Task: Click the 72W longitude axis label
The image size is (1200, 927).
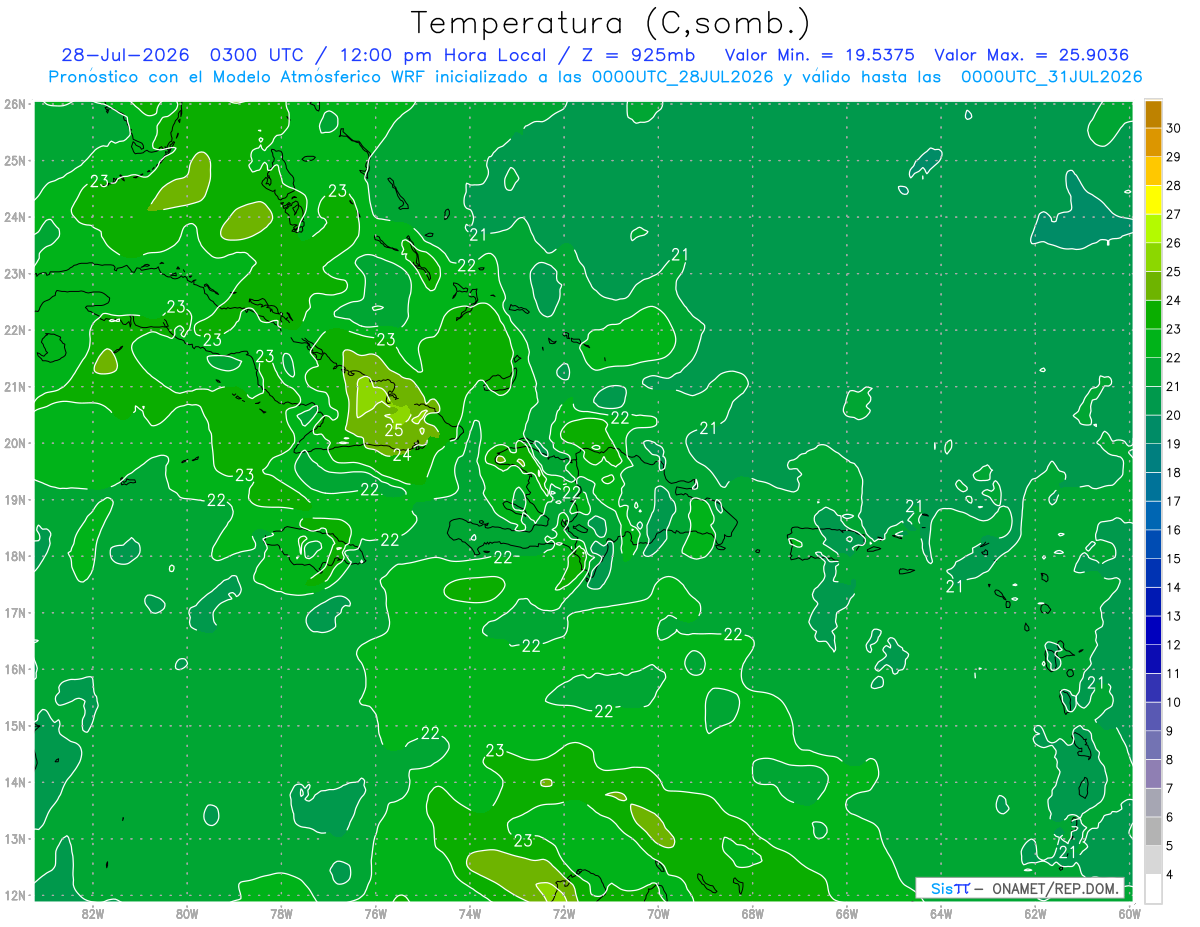Action: pos(564,913)
